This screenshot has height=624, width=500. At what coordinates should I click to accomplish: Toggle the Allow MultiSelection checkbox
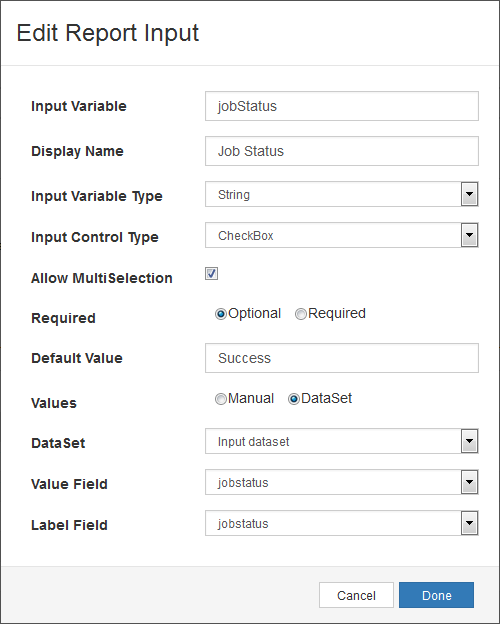[211, 273]
